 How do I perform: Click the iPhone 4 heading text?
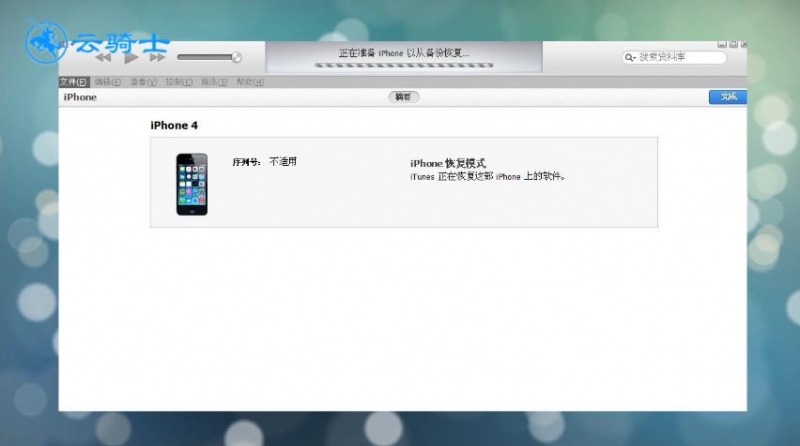tap(174, 126)
